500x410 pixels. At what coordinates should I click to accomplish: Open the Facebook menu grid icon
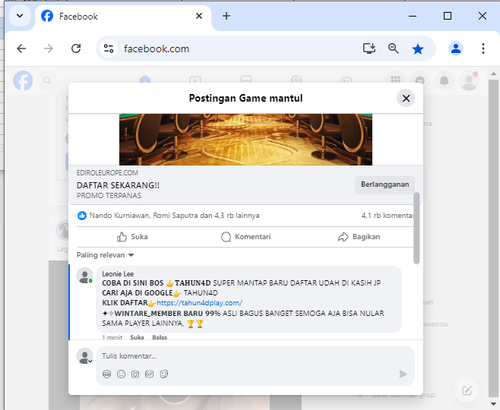(395, 80)
